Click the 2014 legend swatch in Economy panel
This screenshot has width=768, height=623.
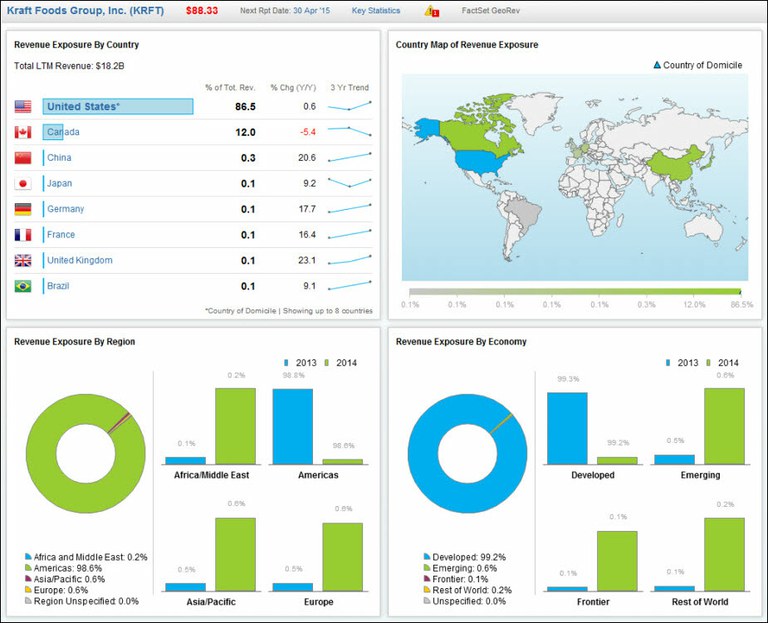[x=708, y=363]
